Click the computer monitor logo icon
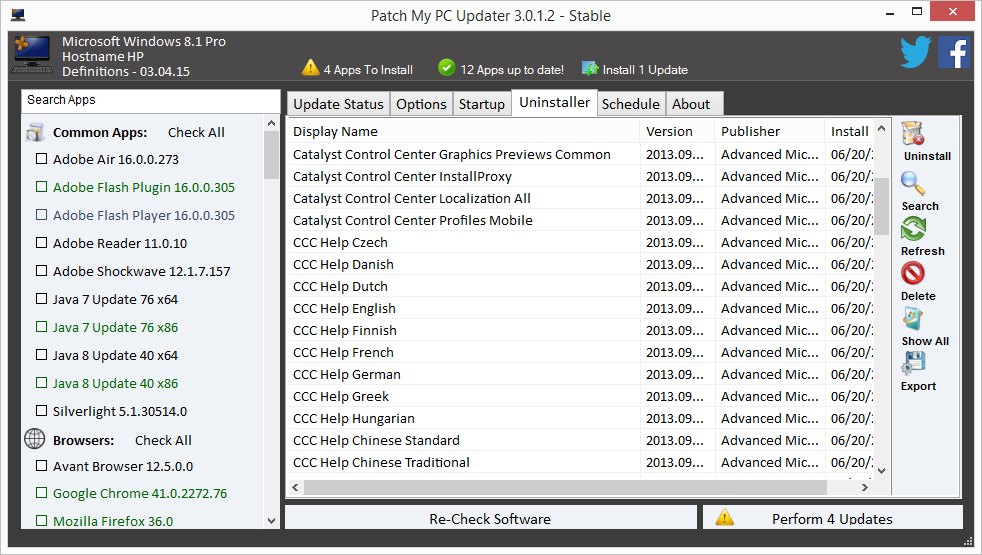The height and width of the screenshot is (555, 982). click(32, 55)
